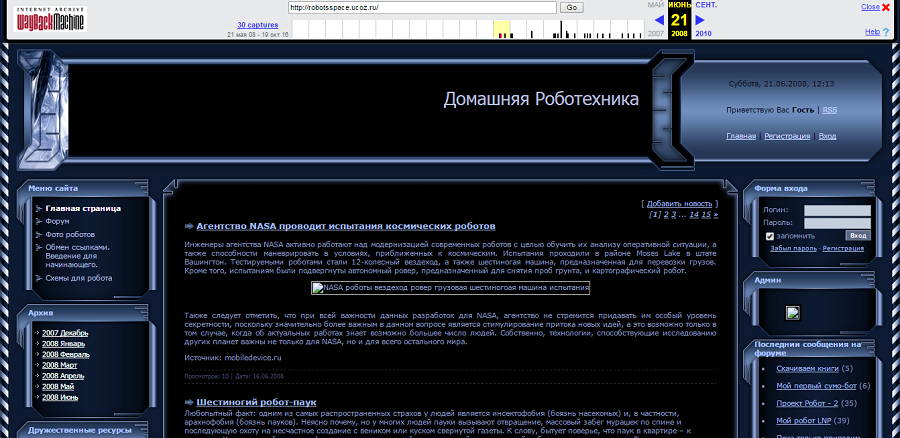
Task: Click the » next page link
Action: pyautogui.click(x=716, y=215)
